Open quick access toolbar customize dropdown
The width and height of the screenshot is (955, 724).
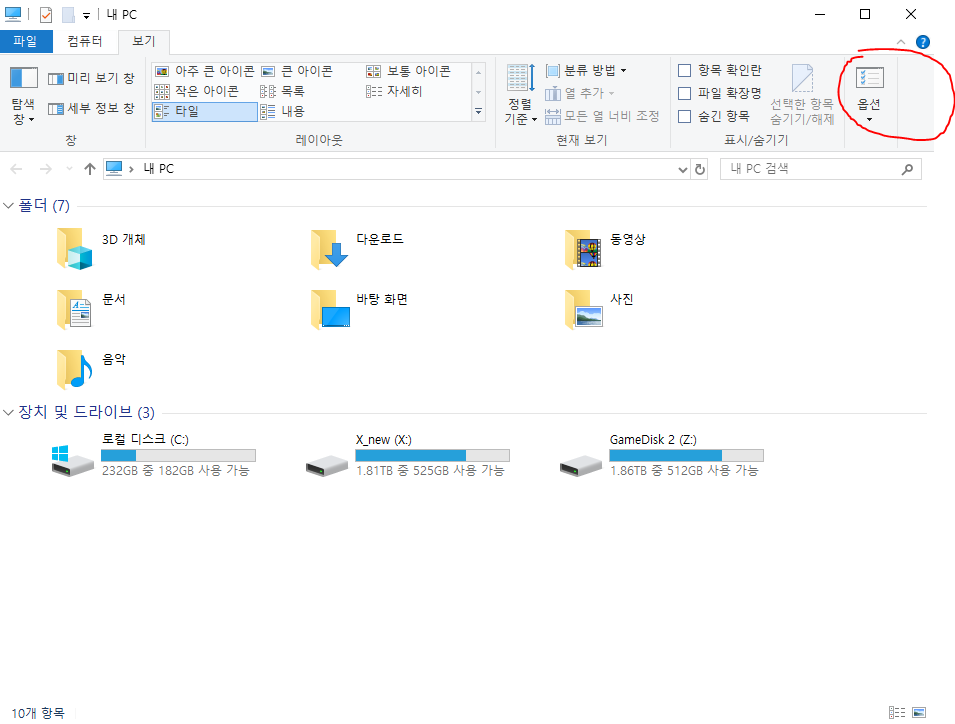86,15
